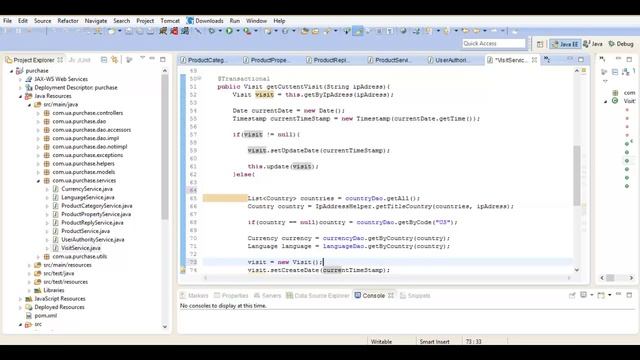Click the editor horizontal scrollbar
The width and height of the screenshot is (640, 360).
[387, 278]
